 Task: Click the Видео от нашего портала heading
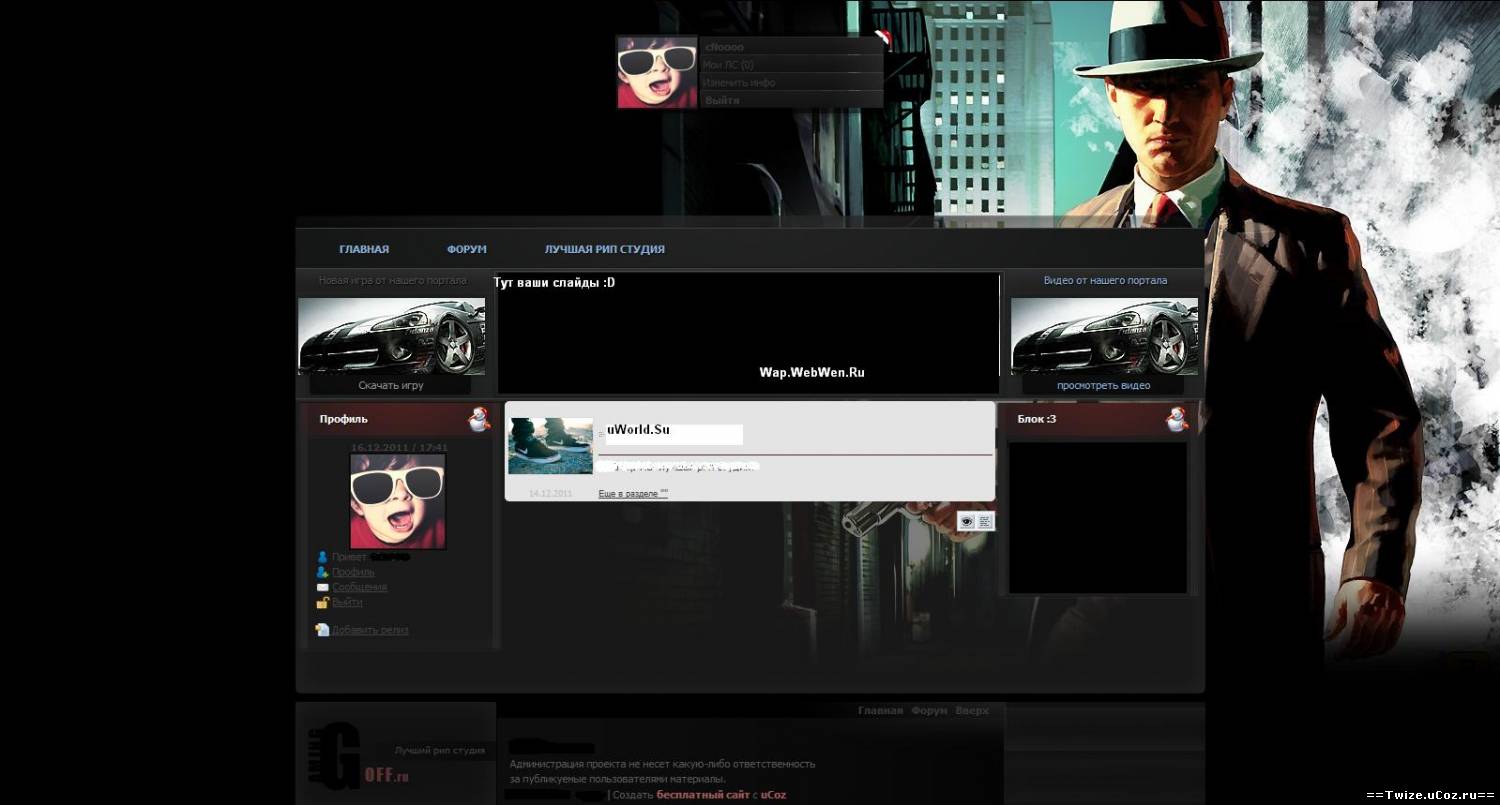pyautogui.click(x=1105, y=281)
